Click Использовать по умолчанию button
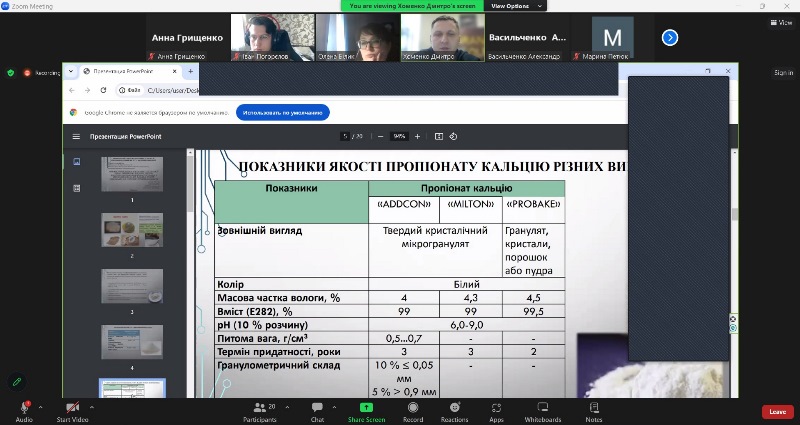The width and height of the screenshot is (800, 425). point(283,112)
